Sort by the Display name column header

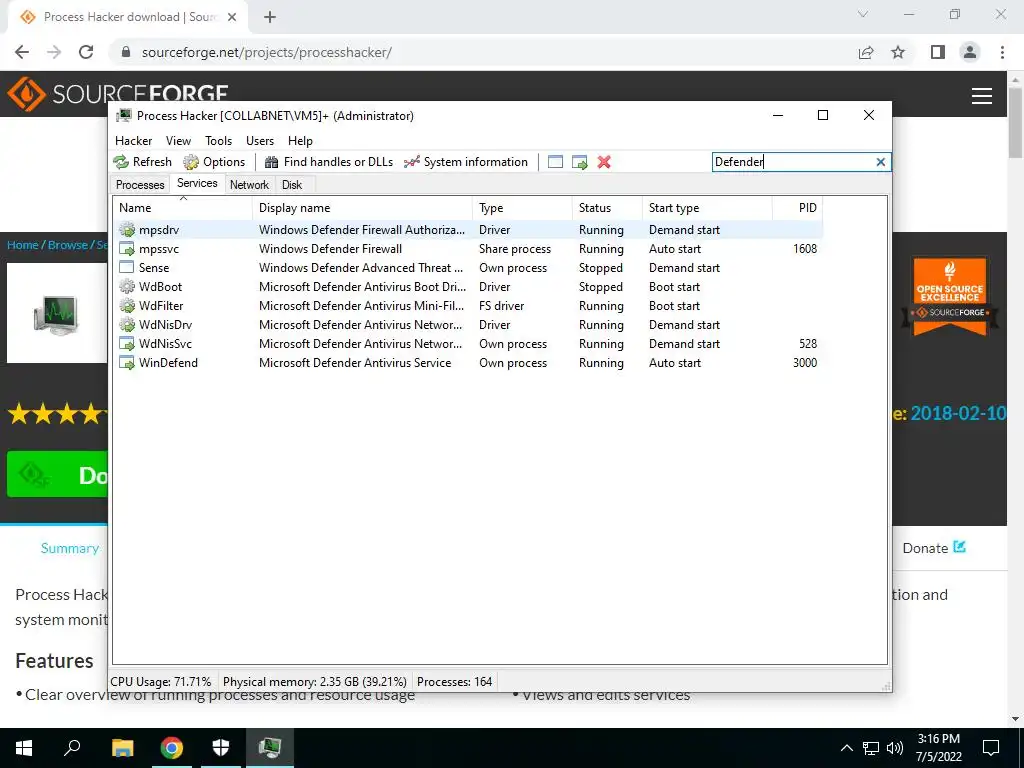tap(362, 208)
